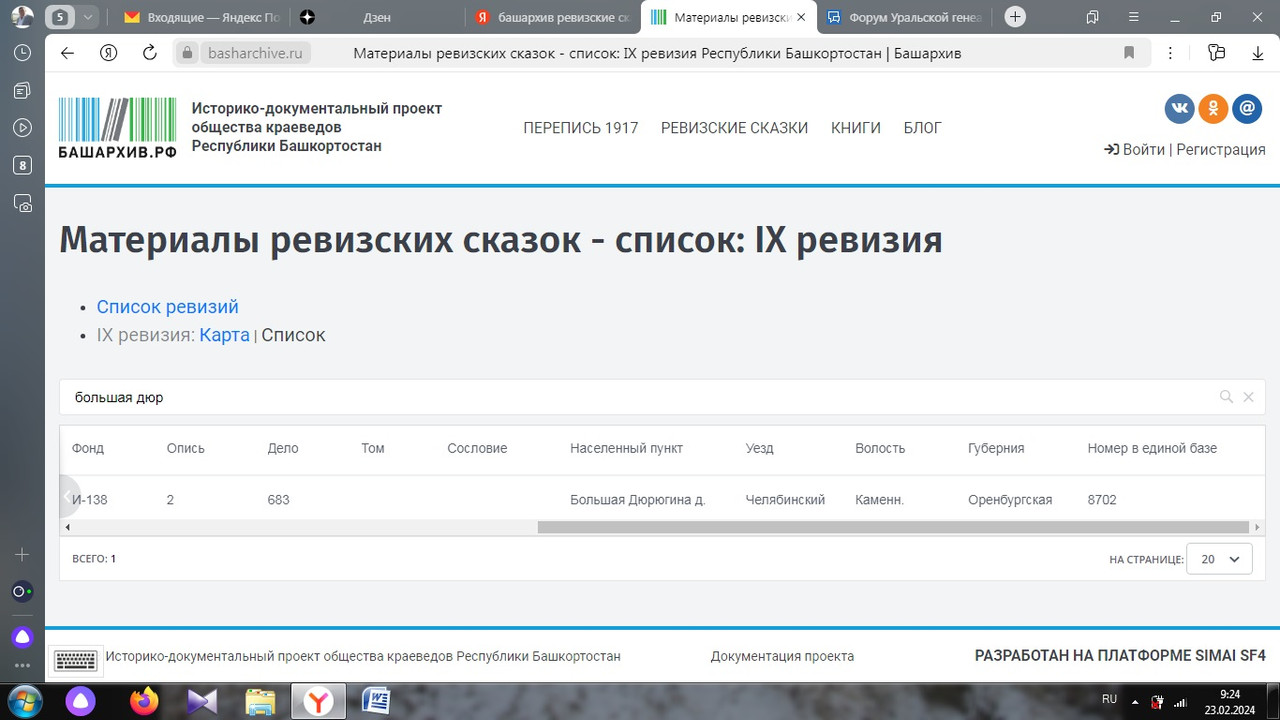This screenshot has height=720, width=1280.
Task: Switch to the 'Форум Уральской генеа' tab
Action: [912, 17]
